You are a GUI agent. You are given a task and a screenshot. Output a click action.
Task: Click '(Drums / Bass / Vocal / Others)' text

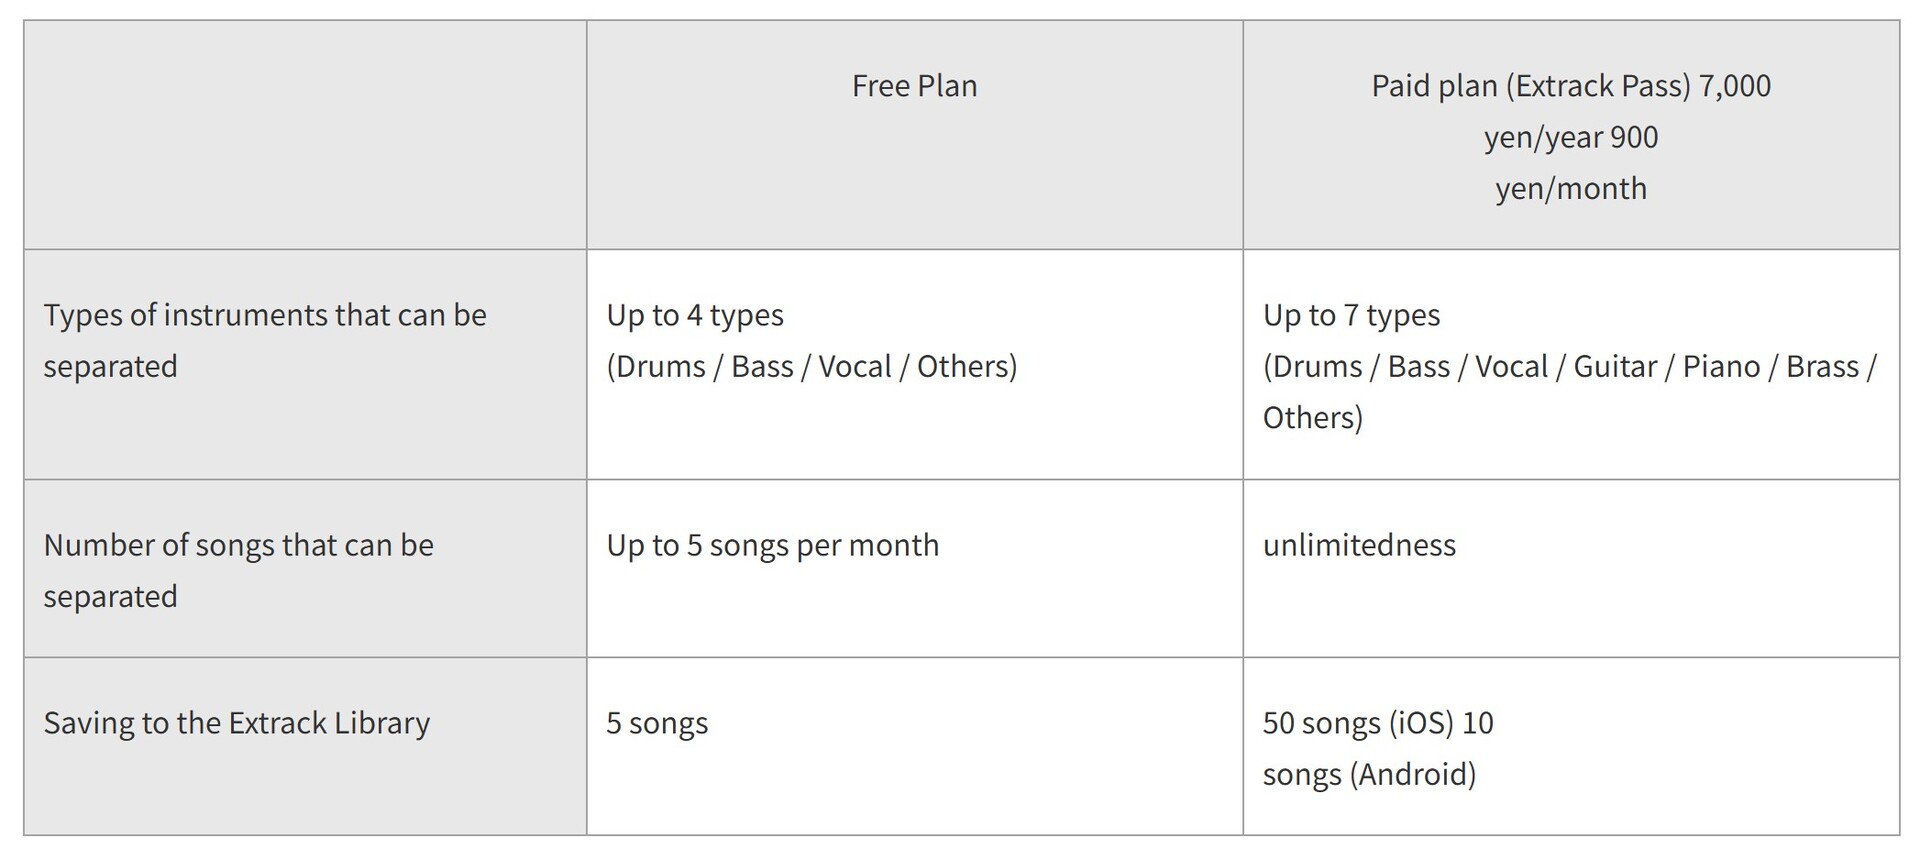[811, 366]
